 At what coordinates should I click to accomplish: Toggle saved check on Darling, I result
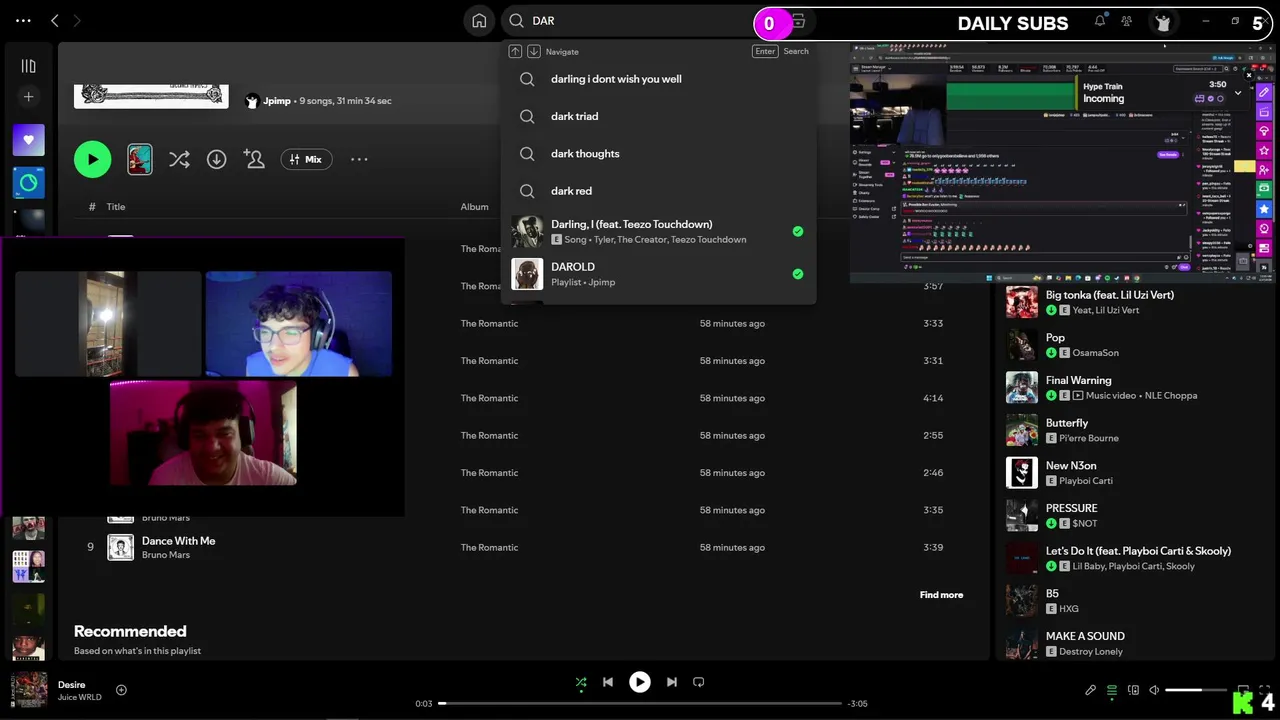pos(797,231)
